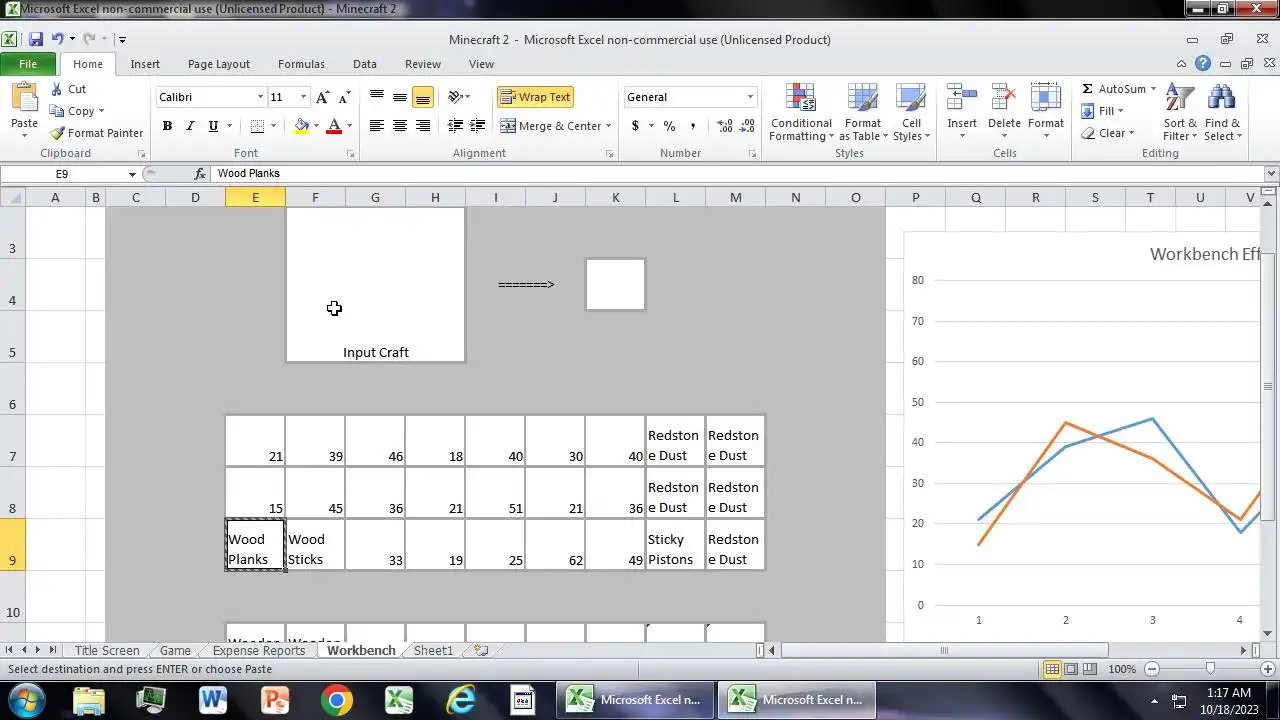Screen dimensions: 1280x720
Task: Expand the Merge & Center dropdown arrow
Action: pos(609,126)
